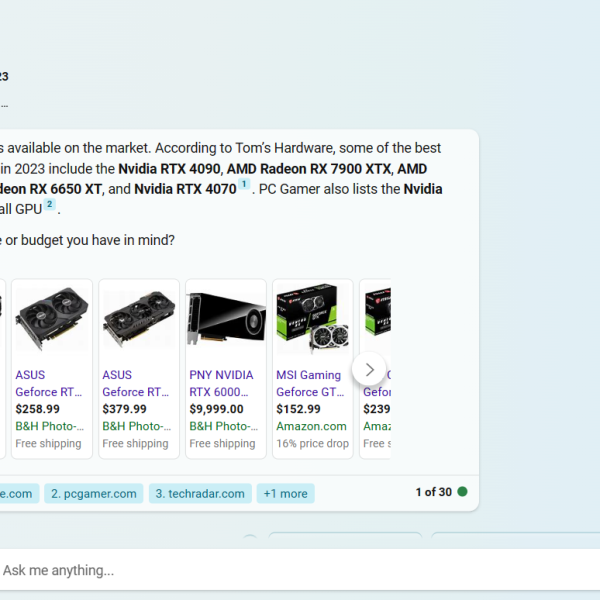Click the green status dot beside 1 of 30
This screenshot has width=600, height=600.
462,492
